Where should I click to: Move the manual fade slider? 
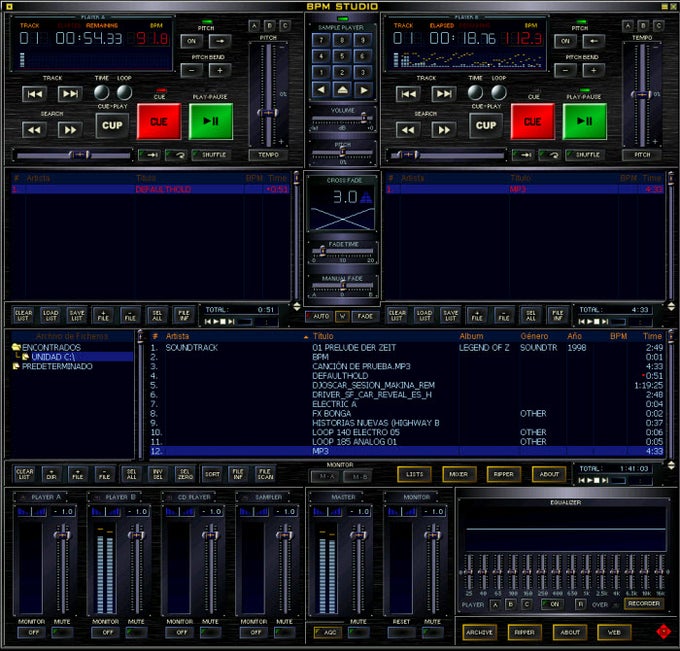(x=343, y=285)
